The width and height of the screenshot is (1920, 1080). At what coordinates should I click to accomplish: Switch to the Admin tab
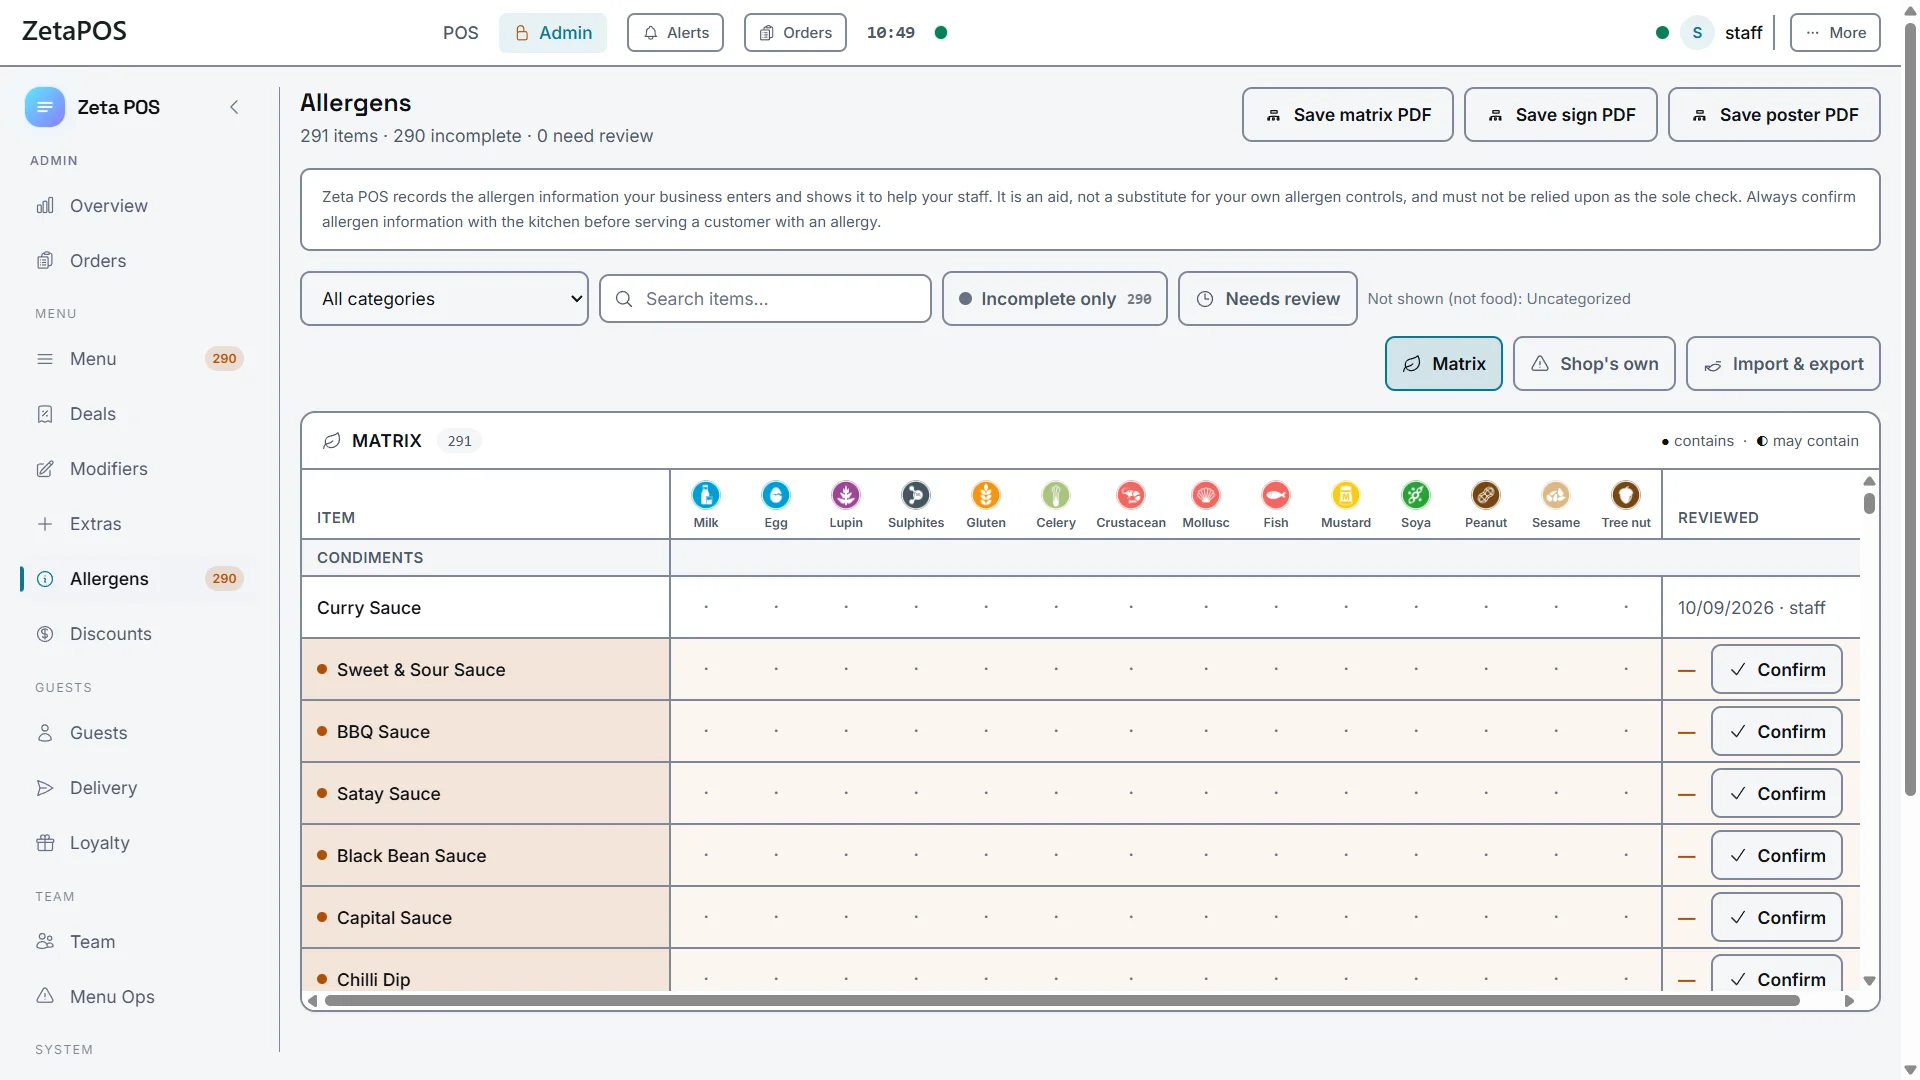[553, 33]
